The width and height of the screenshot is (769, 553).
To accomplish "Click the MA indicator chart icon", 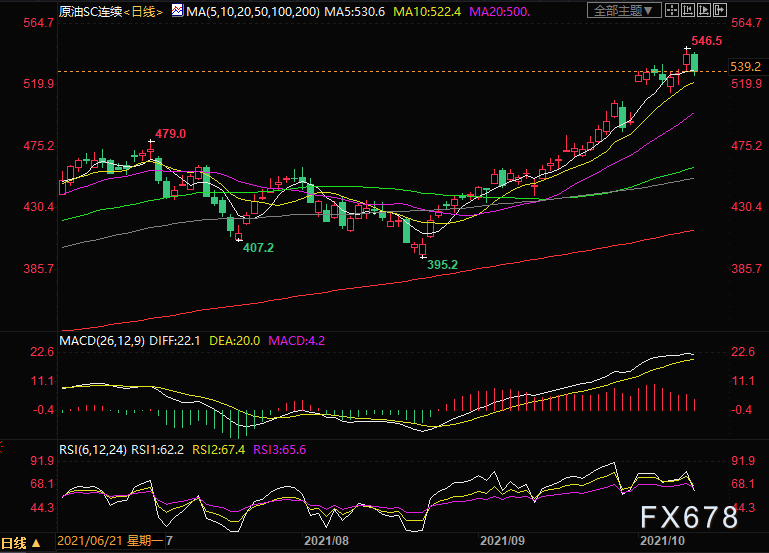I will (x=177, y=10).
